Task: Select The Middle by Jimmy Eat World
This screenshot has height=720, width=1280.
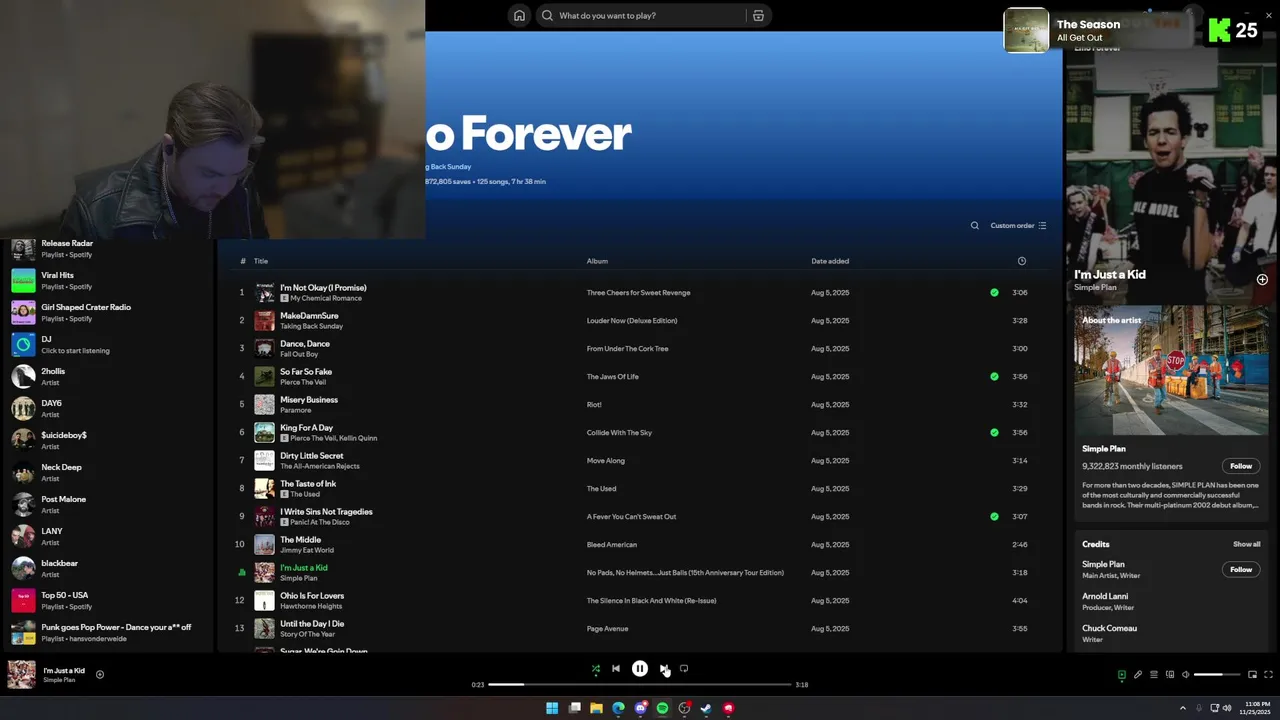Action: [x=640, y=545]
